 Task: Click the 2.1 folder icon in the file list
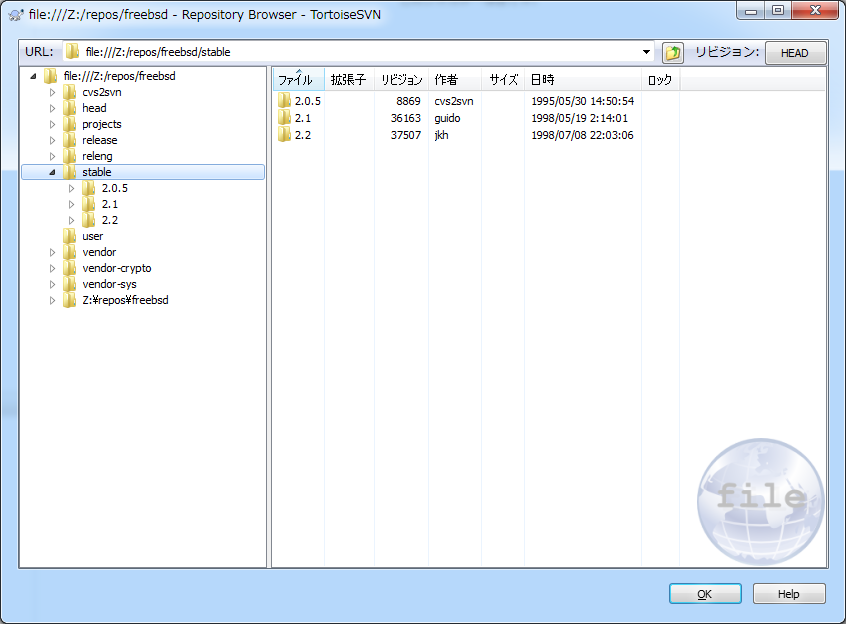[284, 118]
